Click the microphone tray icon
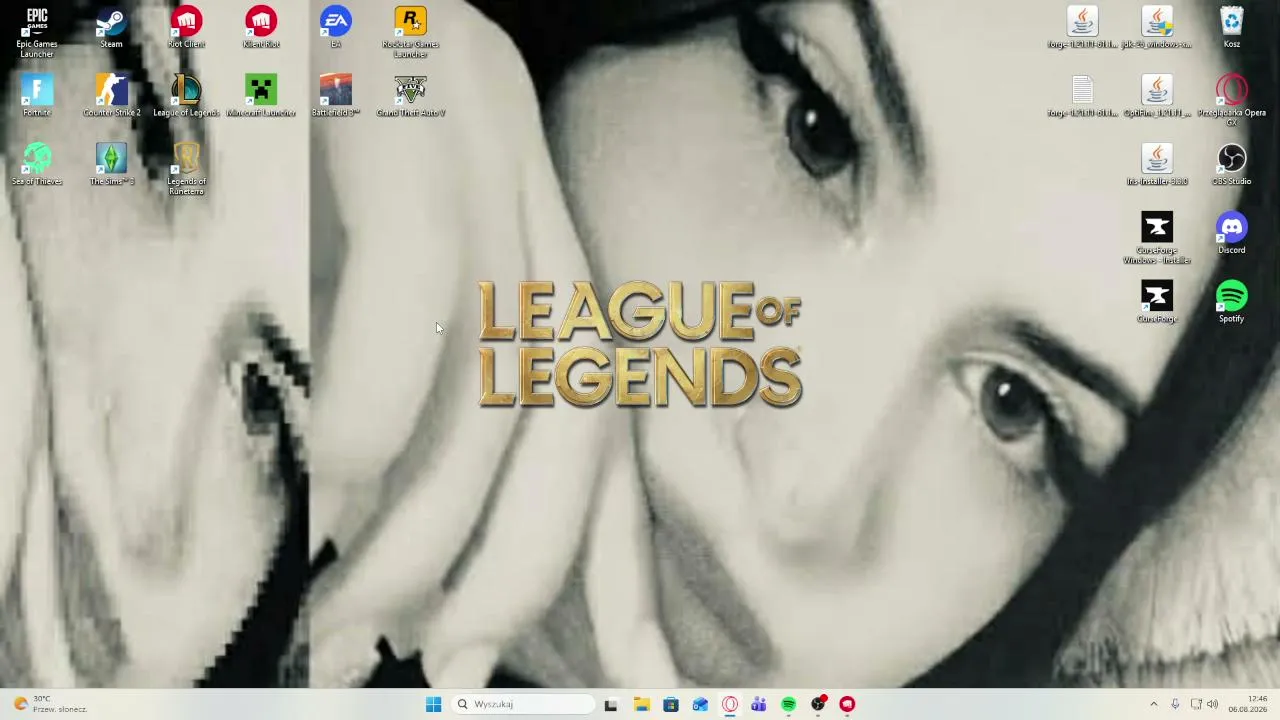Viewport: 1280px width, 720px height. tap(1175, 704)
